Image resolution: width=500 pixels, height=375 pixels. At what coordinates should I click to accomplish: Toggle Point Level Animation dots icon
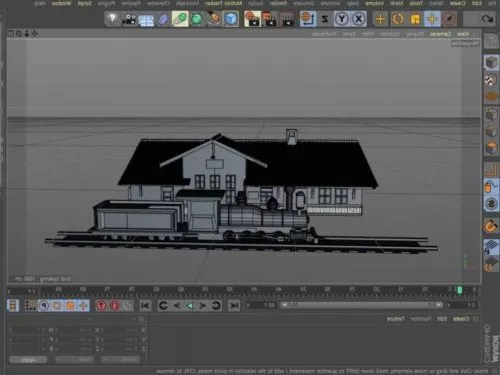pos(31,305)
